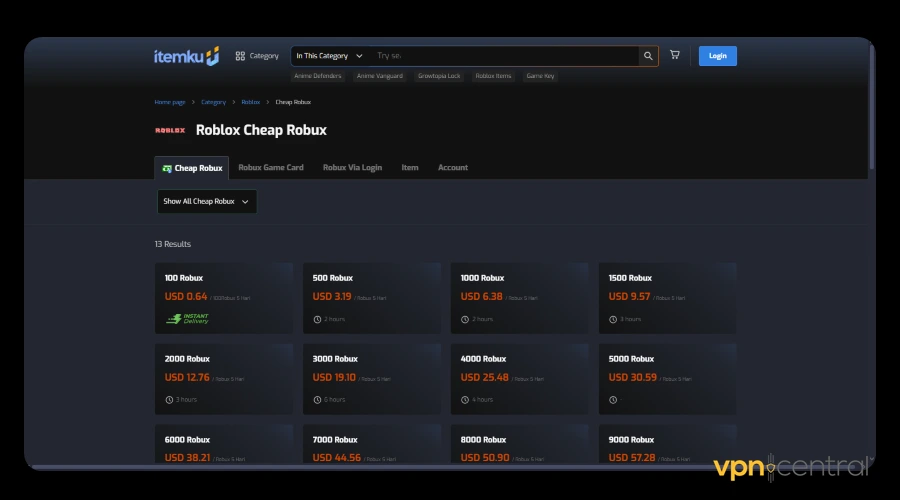
Task: Switch to the Robux Game Card tab
Action: click(271, 168)
